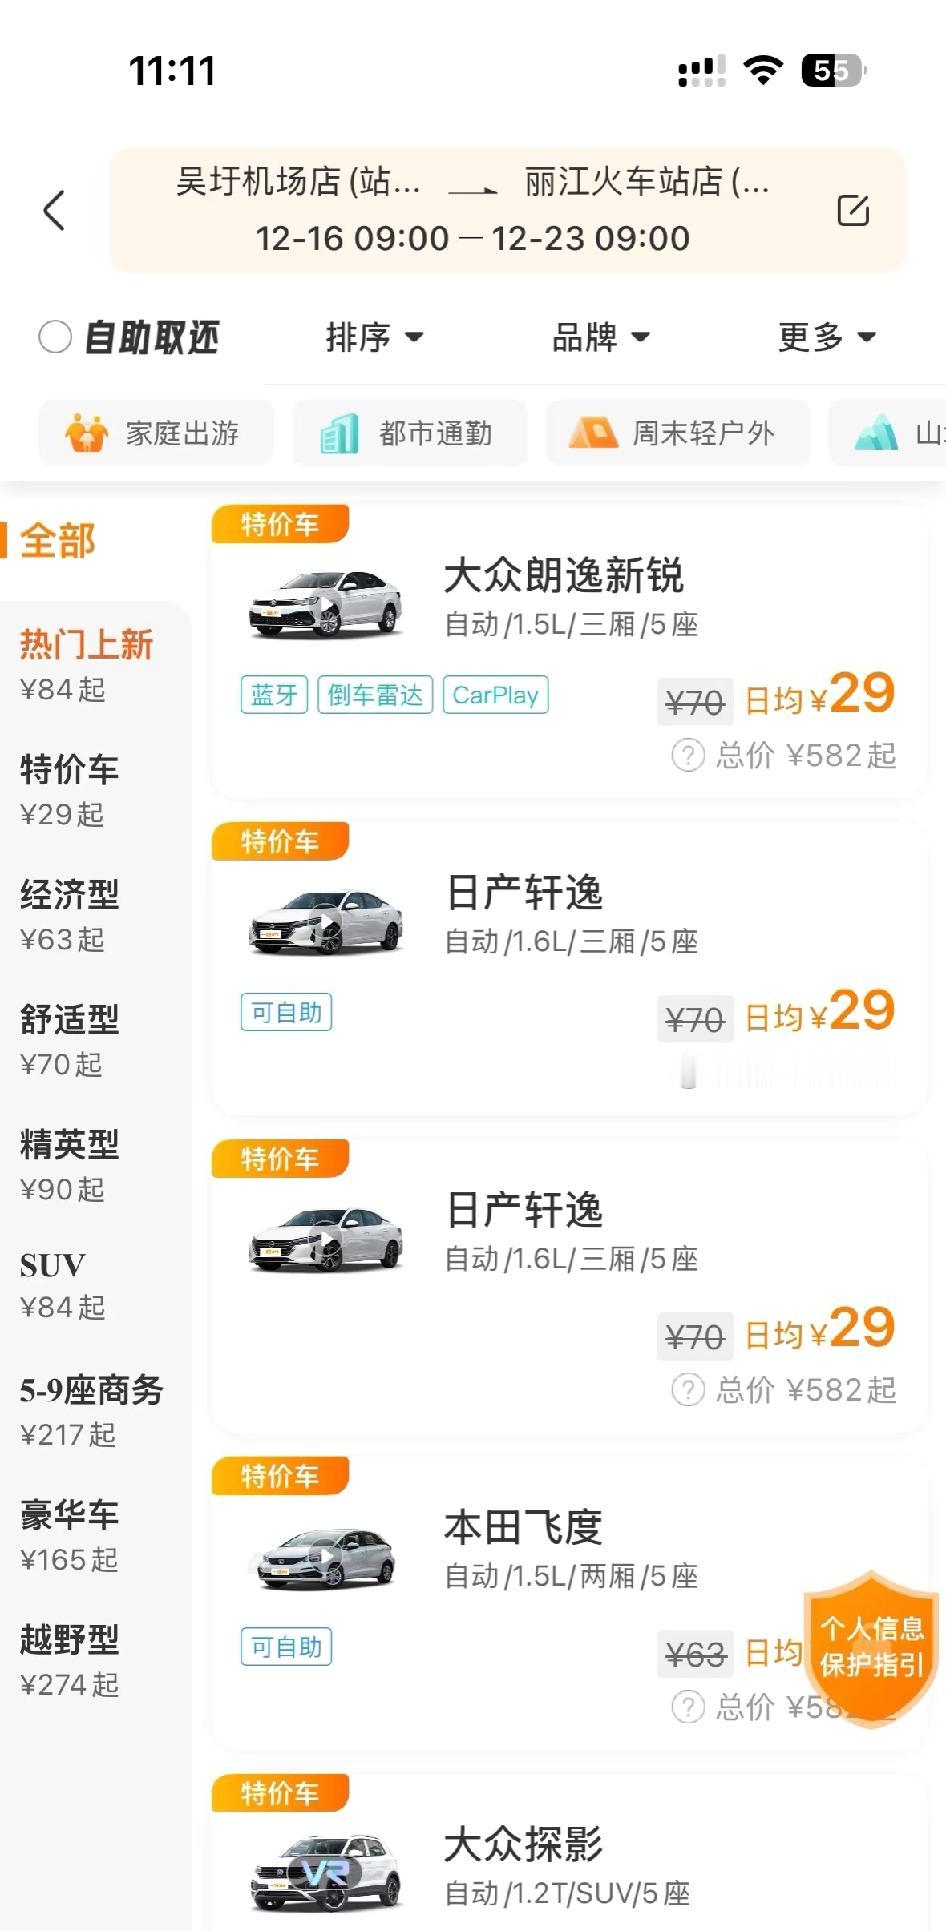Open 个人信息保护指引 shield badge

click(x=871, y=1646)
